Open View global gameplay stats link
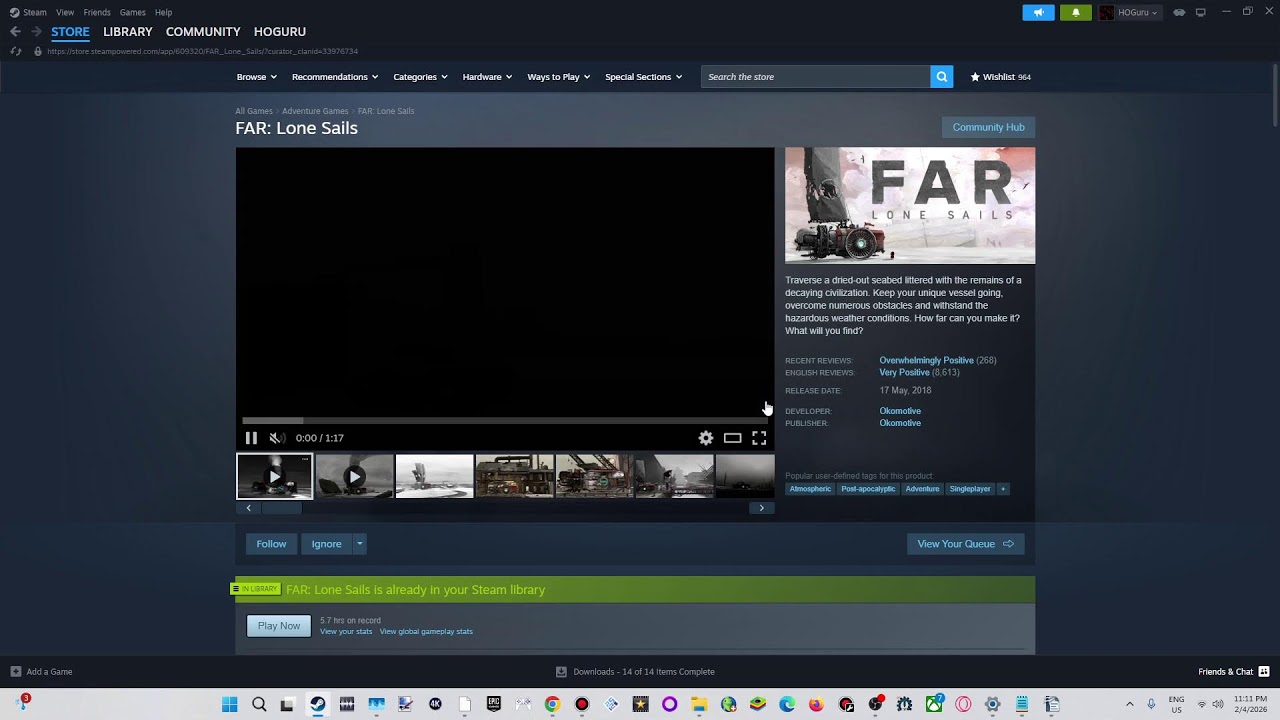Viewport: 1280px width, 720px height. [x=426, y=632]
